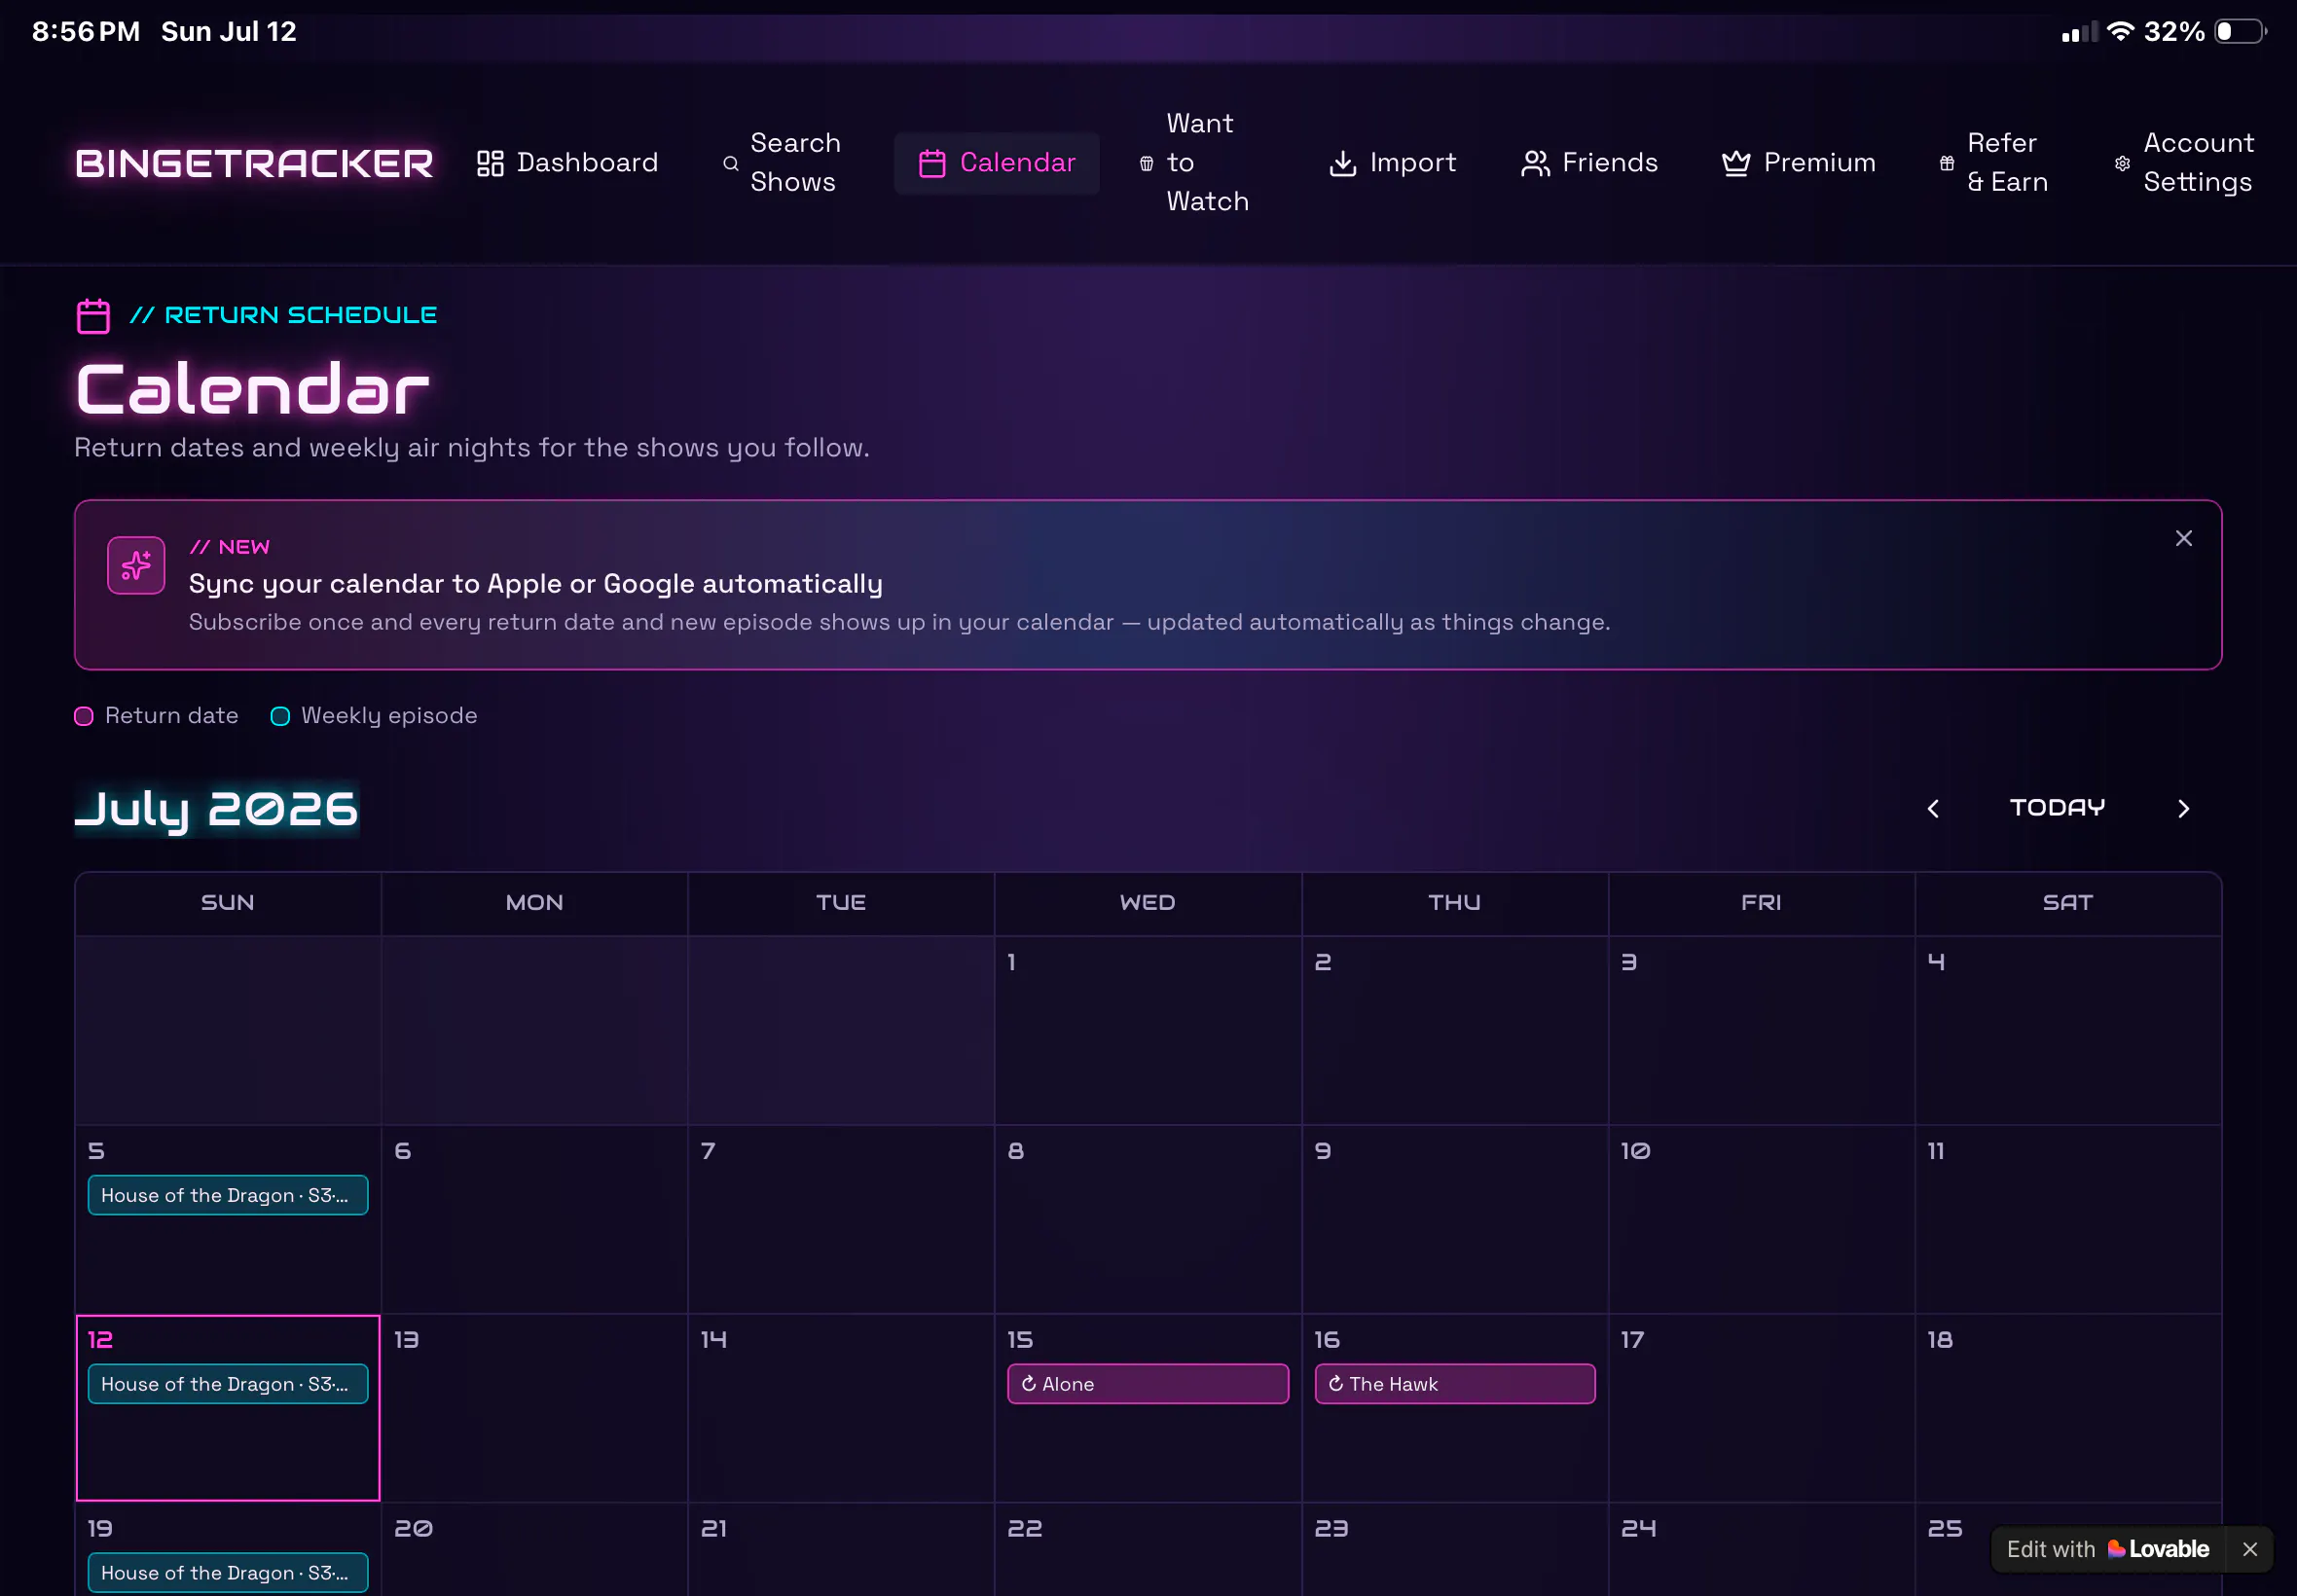
Task: Click the return icon on The Hawk
Action: [1336, 1384]
